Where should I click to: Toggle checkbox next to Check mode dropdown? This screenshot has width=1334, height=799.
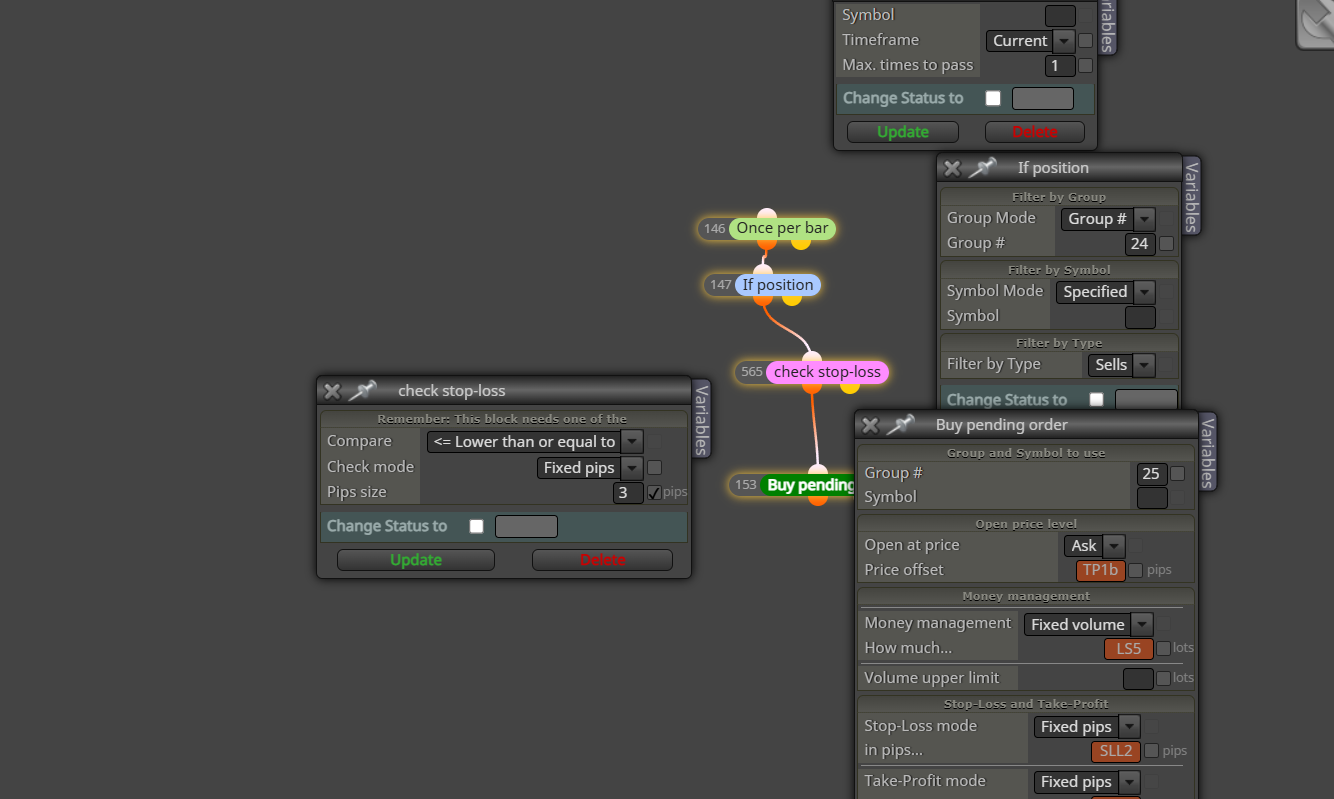[x=654, y=467]
